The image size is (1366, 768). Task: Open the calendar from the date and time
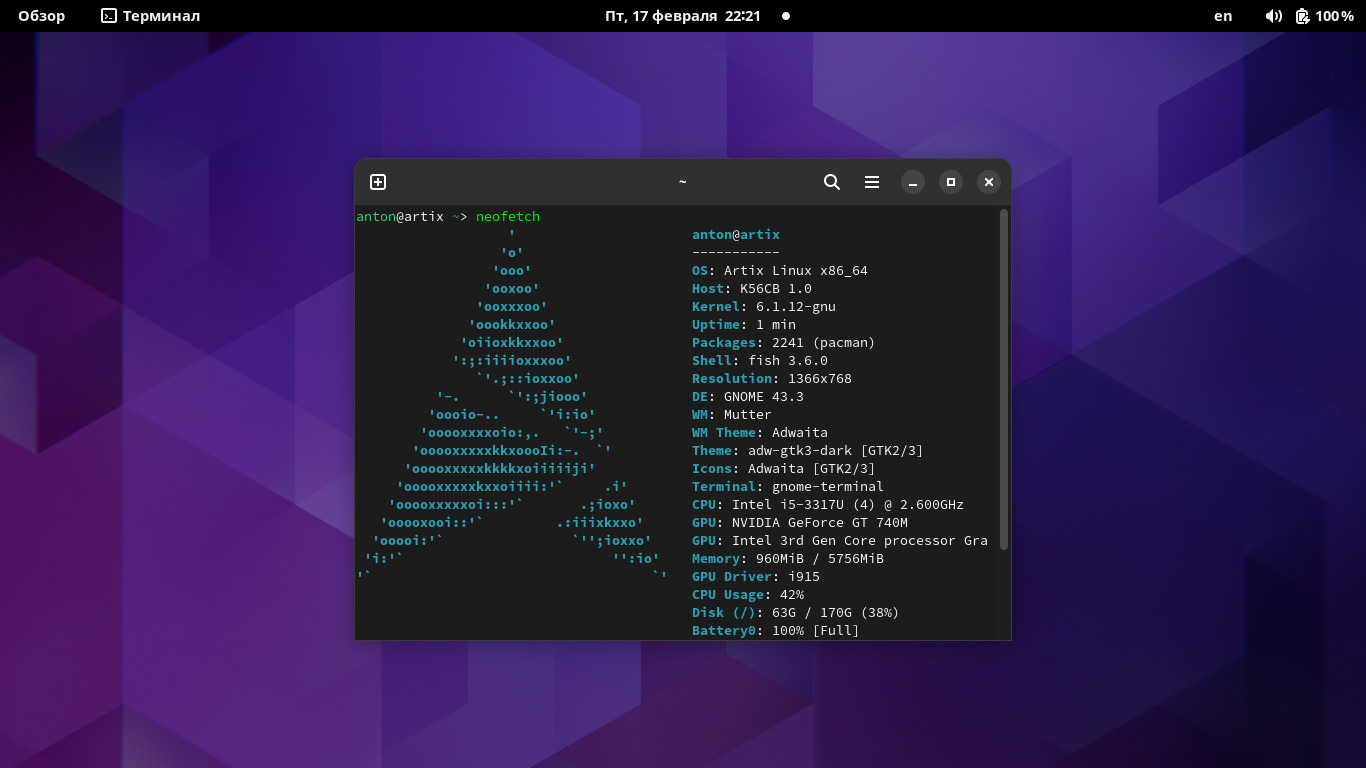[682, 16]
